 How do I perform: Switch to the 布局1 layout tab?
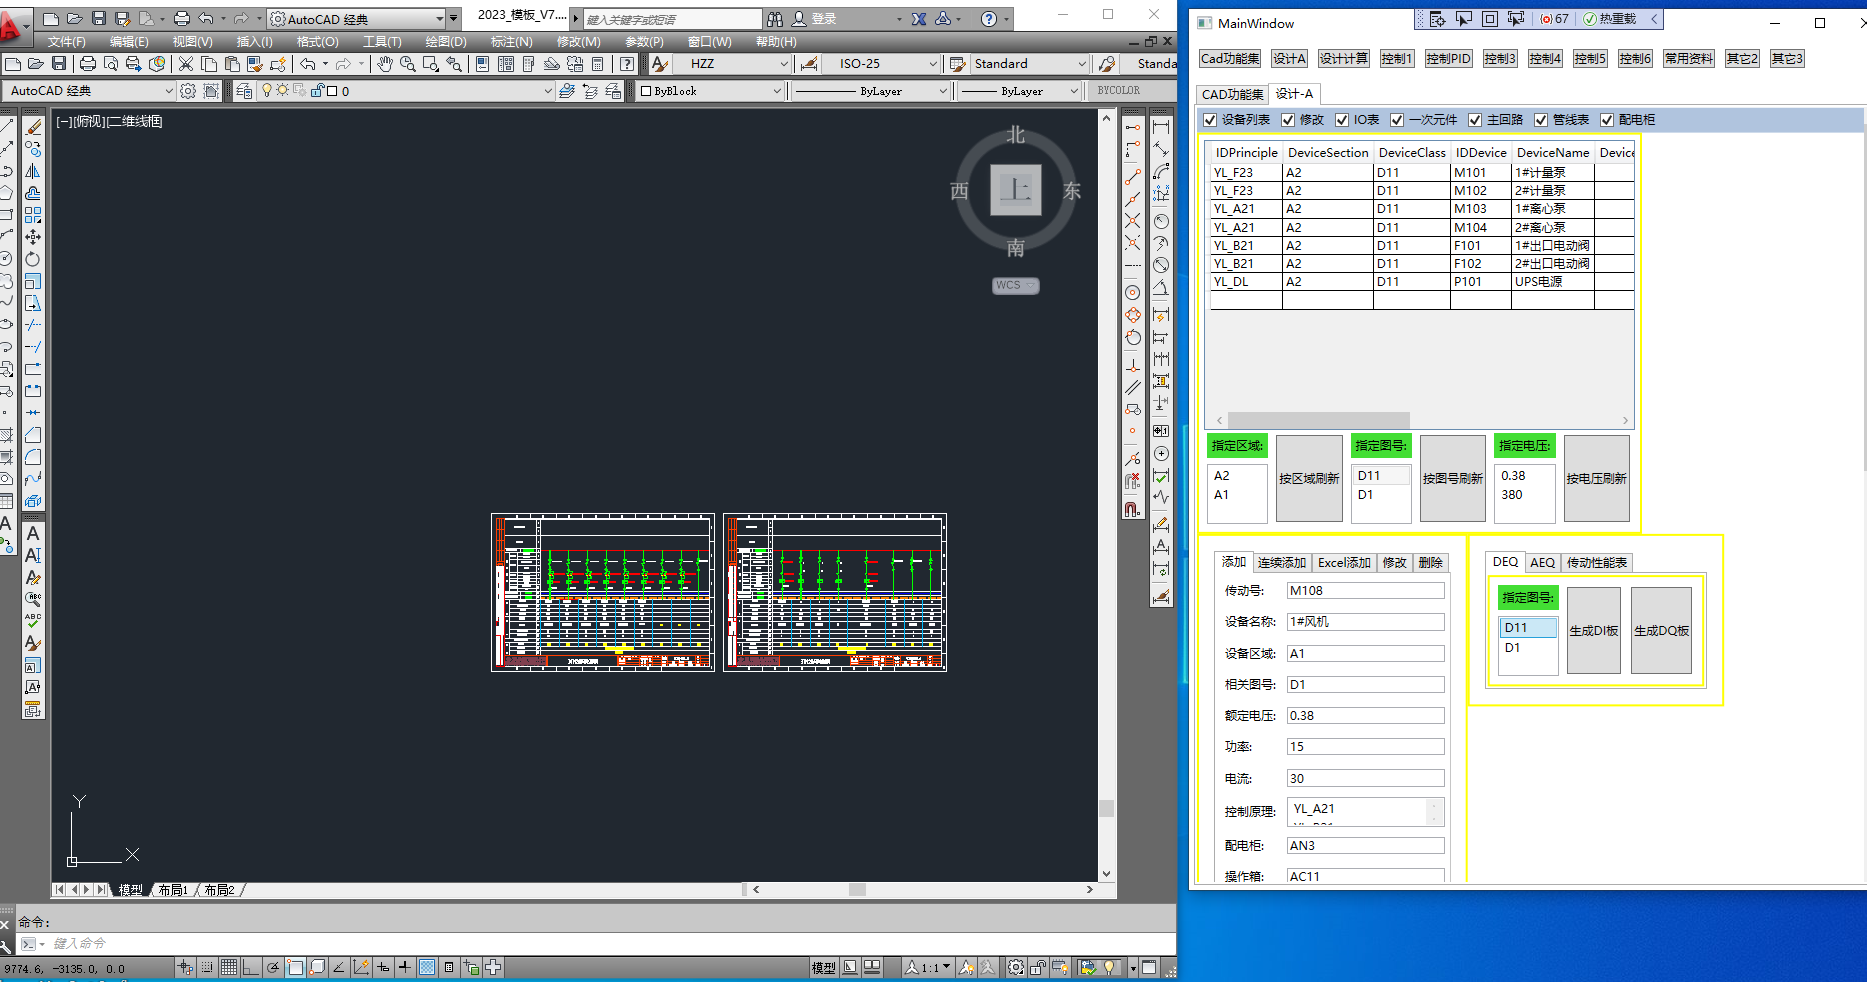[x=173, y=890]
